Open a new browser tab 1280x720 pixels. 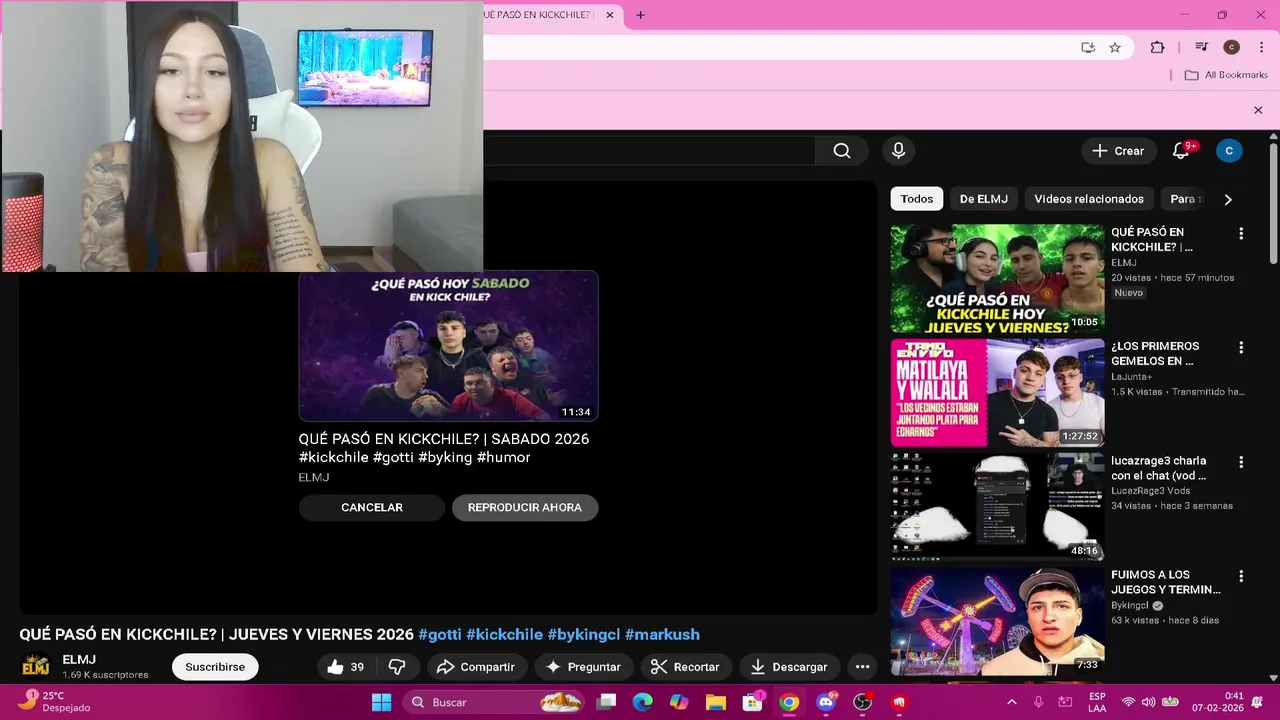[640, 15]
